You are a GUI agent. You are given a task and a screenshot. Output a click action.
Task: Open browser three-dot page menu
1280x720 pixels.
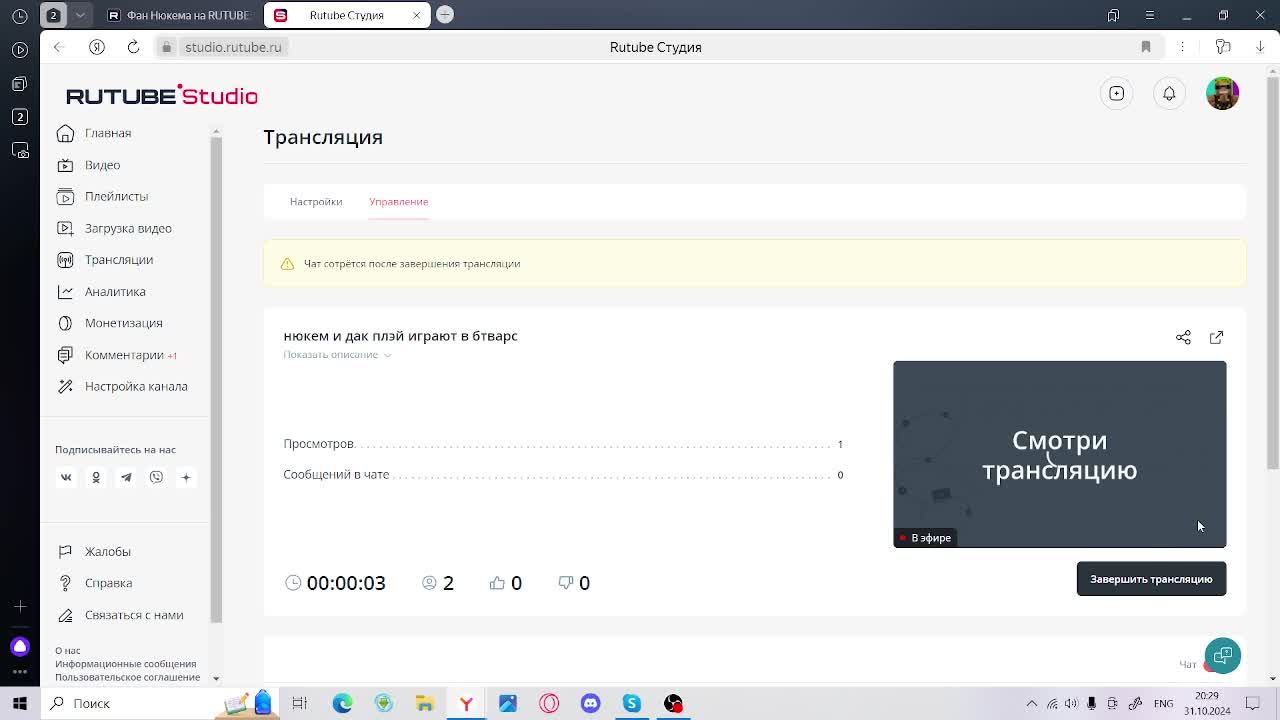tap(1182, 47)
